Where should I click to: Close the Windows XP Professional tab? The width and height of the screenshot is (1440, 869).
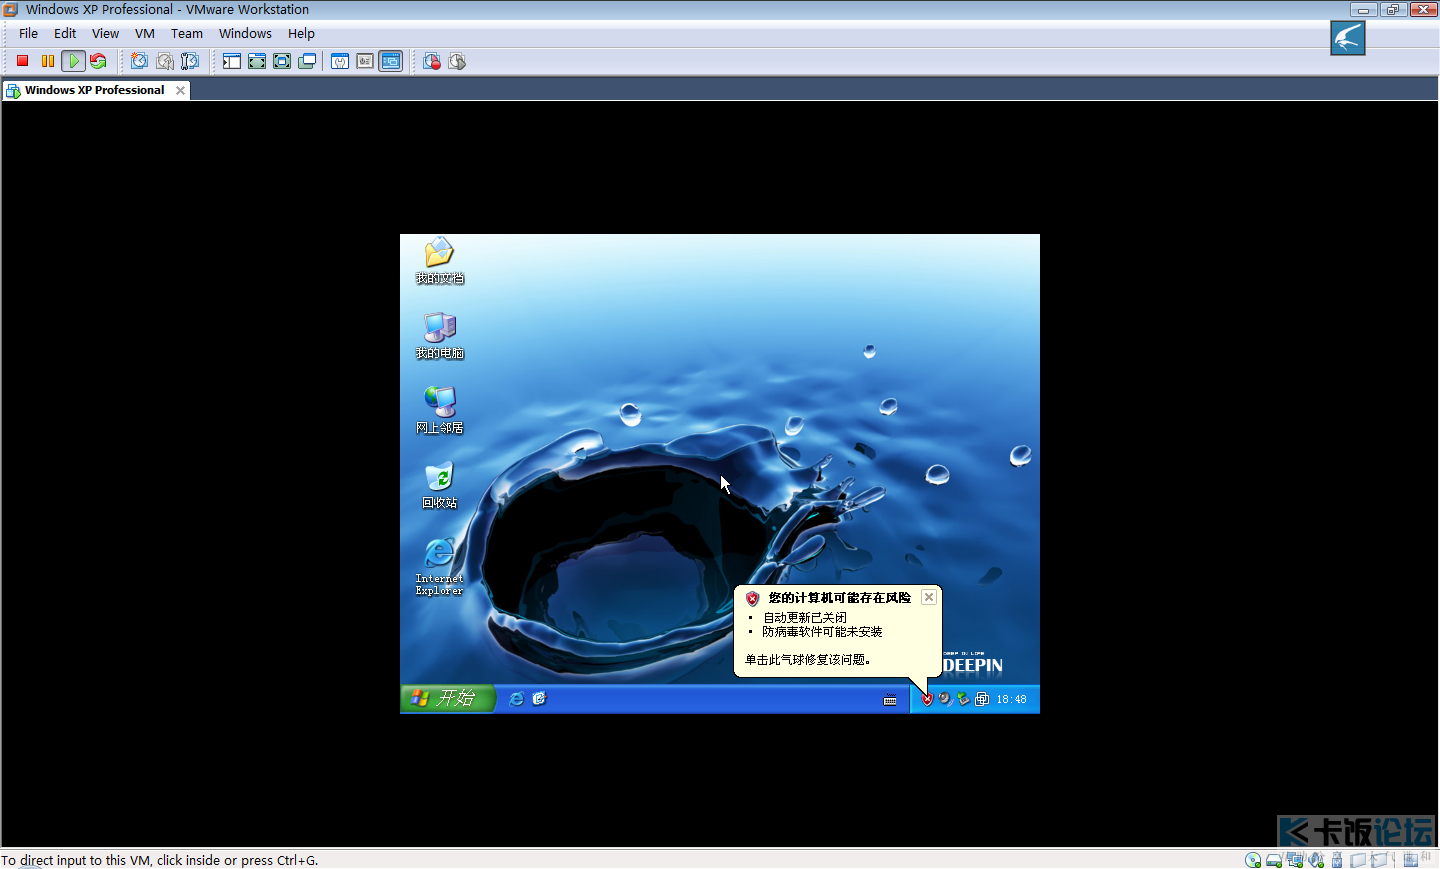tap(180, 90)
